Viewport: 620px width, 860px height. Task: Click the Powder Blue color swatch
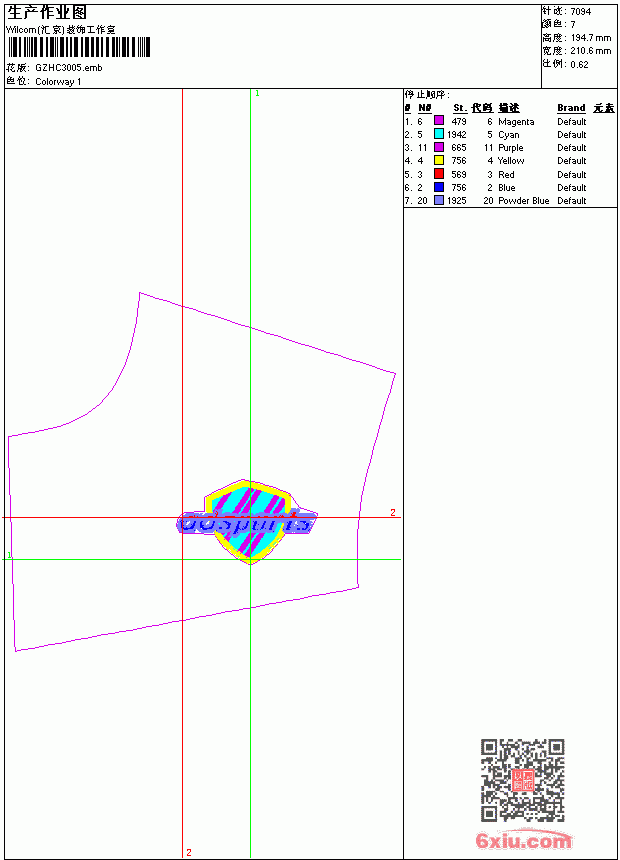[x=439, y=200]
